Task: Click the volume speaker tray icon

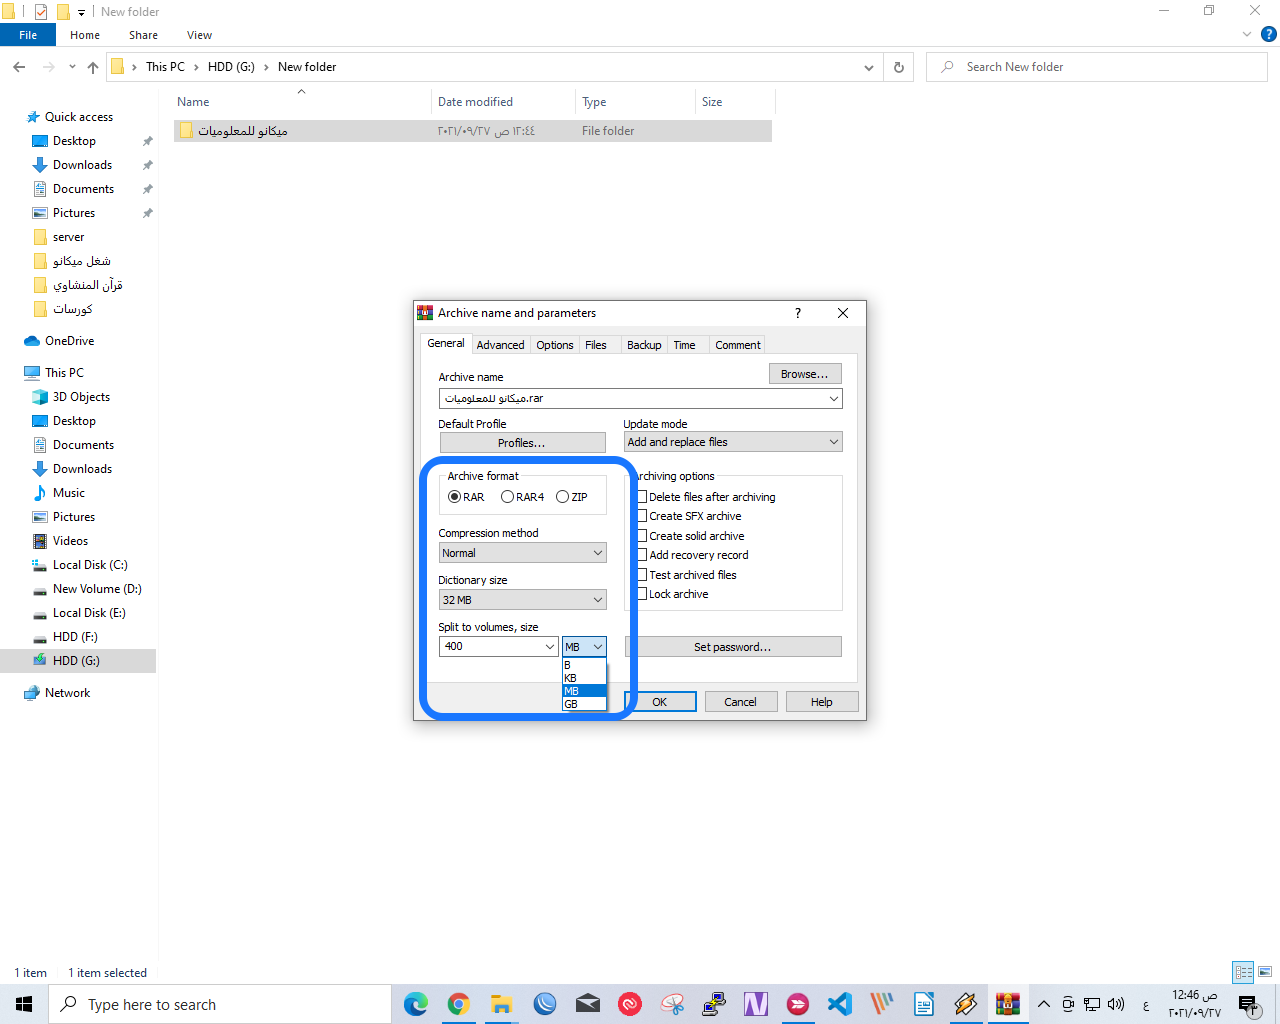Action: (x=1116, y=1004)
